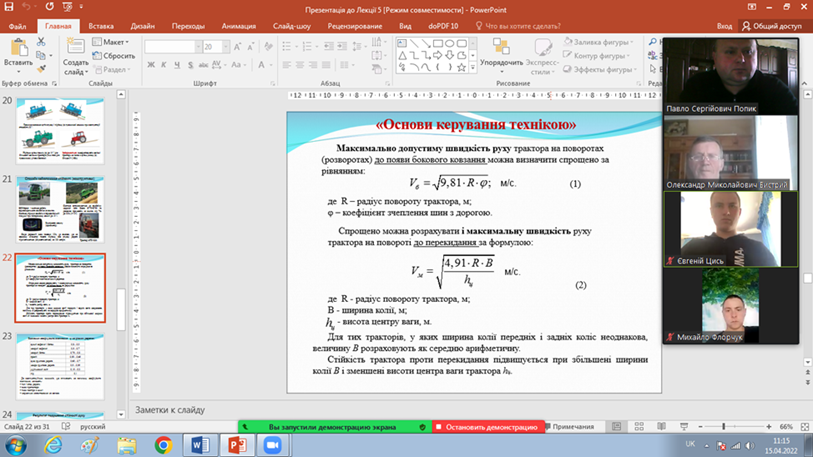Justify the paragraph text

pos(326,65)
